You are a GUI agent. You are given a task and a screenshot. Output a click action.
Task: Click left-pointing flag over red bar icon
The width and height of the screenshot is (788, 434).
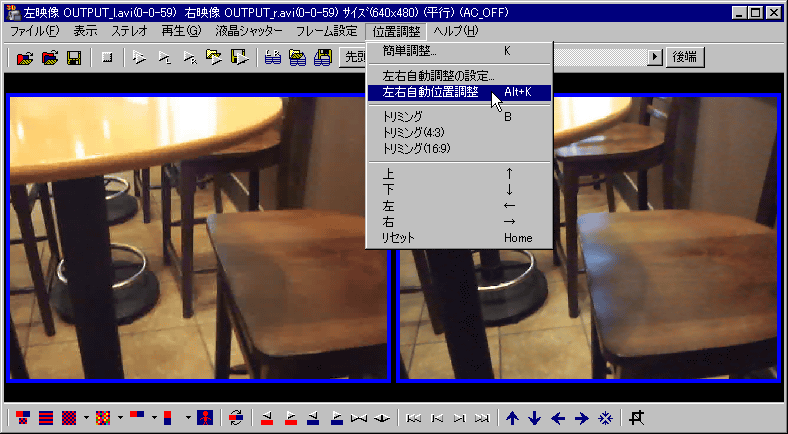[267, 417]
